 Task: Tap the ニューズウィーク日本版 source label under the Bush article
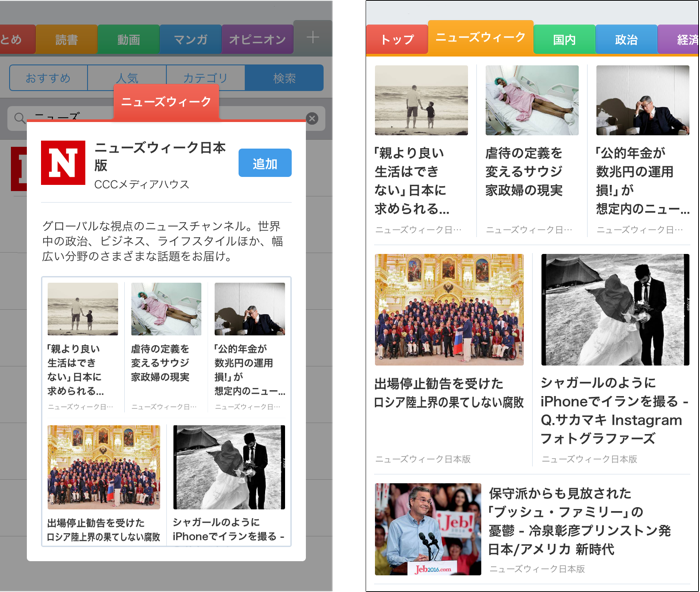pos(537,569)
